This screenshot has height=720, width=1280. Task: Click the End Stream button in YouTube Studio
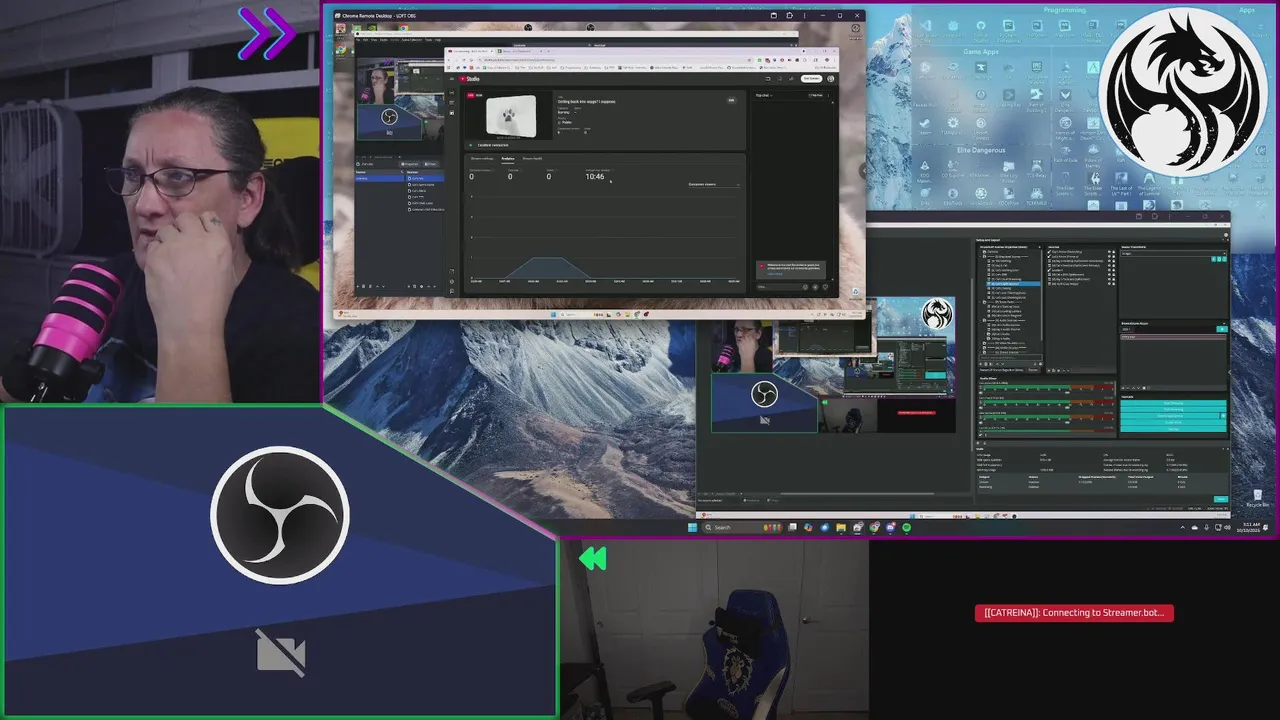point(811,79)
